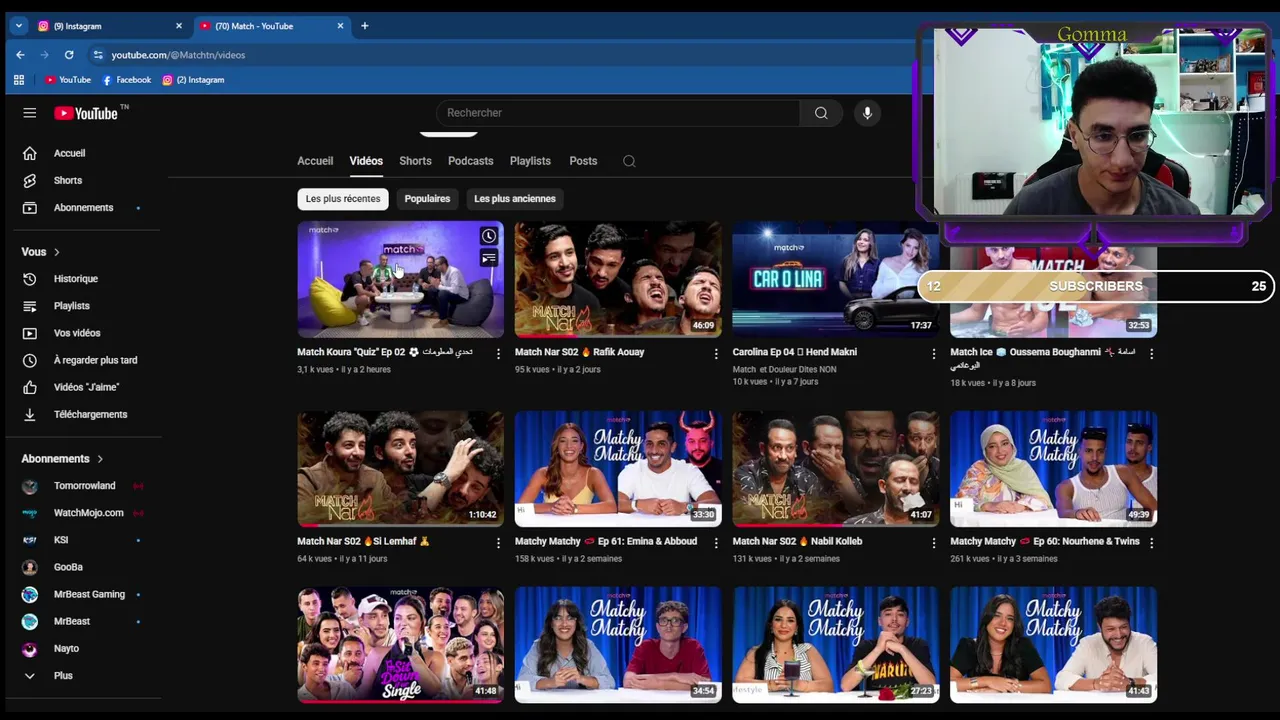Open the browser apps grid icon
This screenshot has height=720, width=1280.
(19, 80)
